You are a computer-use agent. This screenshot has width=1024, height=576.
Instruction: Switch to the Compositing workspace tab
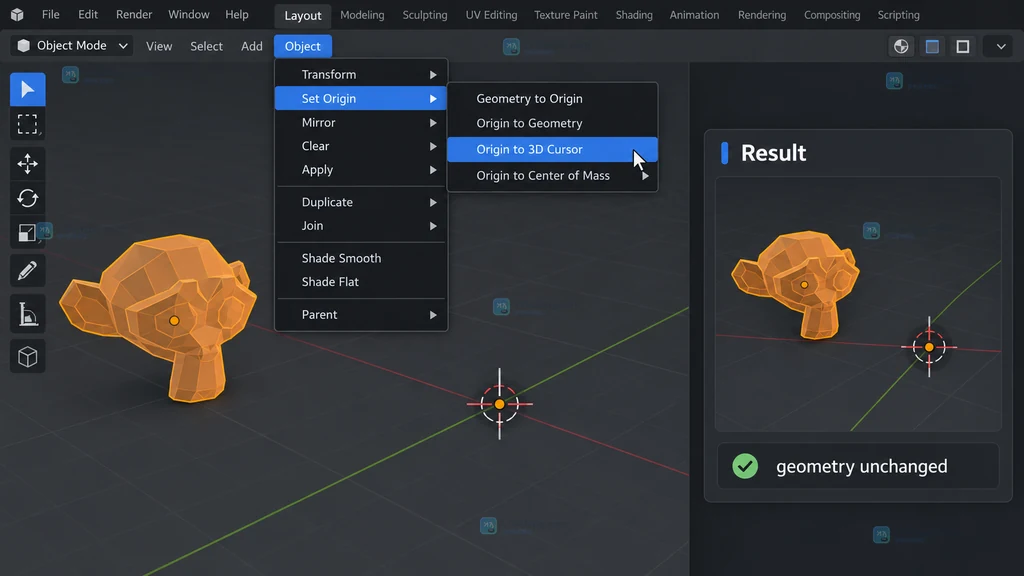point(832,15)
